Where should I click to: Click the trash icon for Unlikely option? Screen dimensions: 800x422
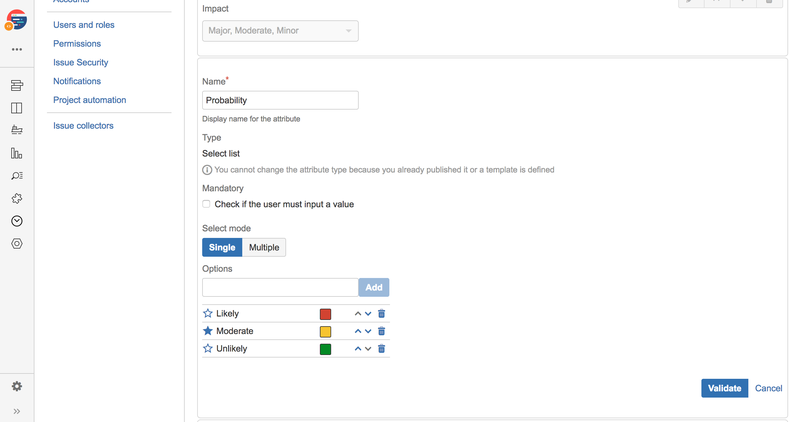(x=381, y=349)
